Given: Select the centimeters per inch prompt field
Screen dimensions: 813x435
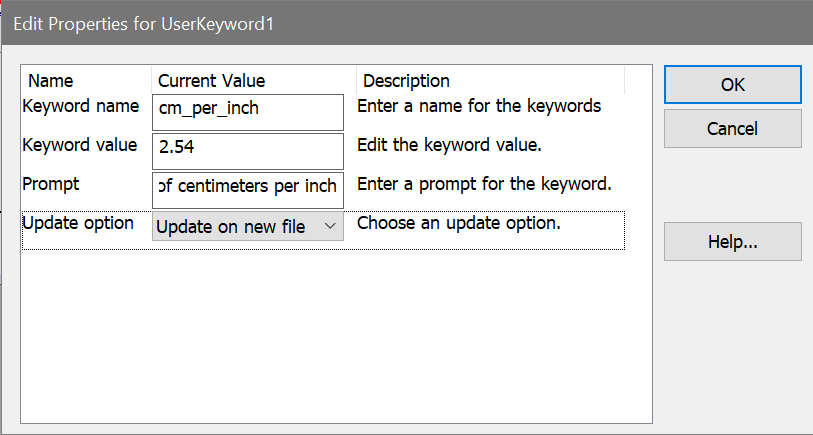Looking at the screenshot, I should [x=247, y=187].
